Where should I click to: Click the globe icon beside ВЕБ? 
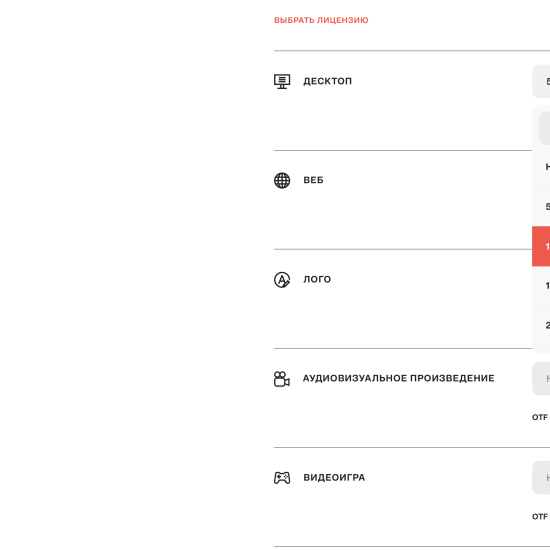282,181
